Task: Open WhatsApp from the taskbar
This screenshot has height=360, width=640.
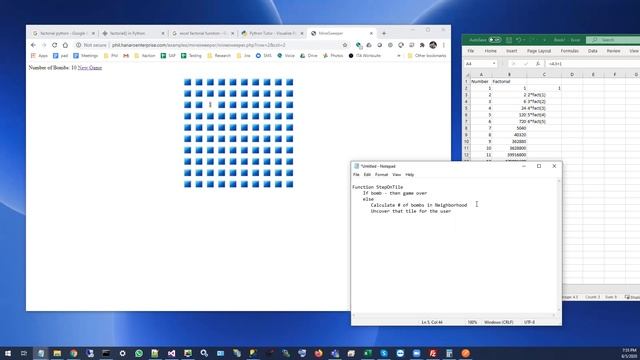Action: coord(139,353)
